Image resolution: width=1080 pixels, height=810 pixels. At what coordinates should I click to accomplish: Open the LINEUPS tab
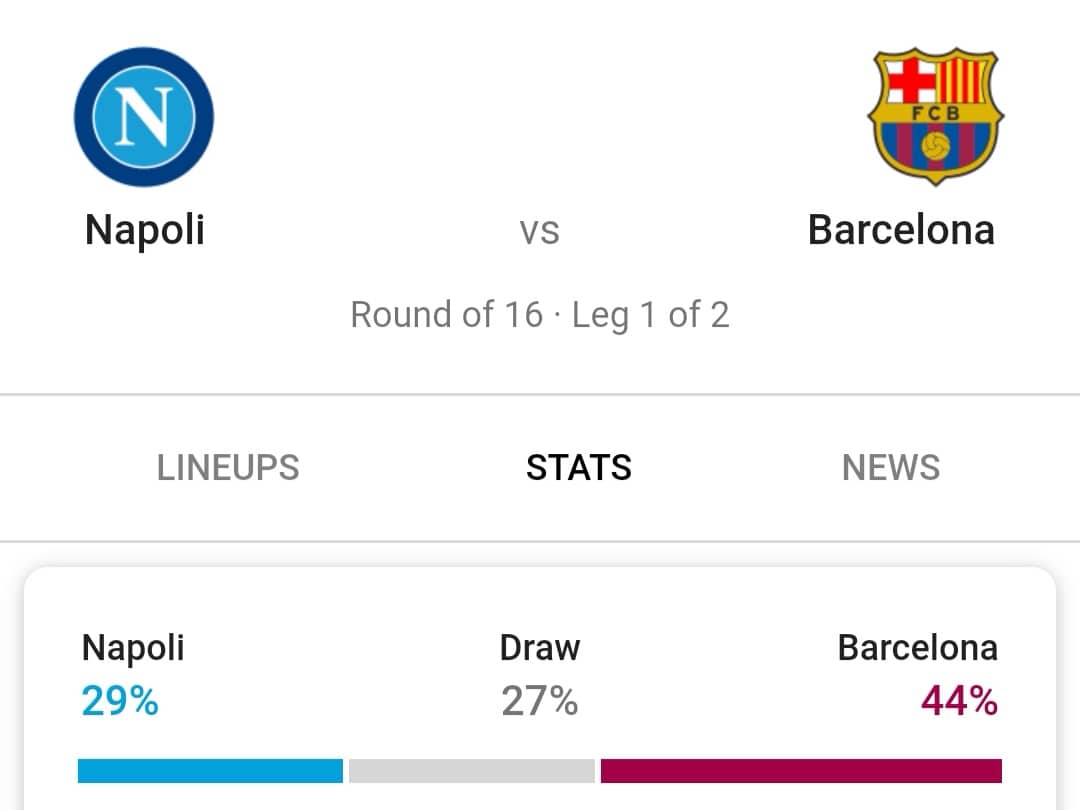click(228, 468)
